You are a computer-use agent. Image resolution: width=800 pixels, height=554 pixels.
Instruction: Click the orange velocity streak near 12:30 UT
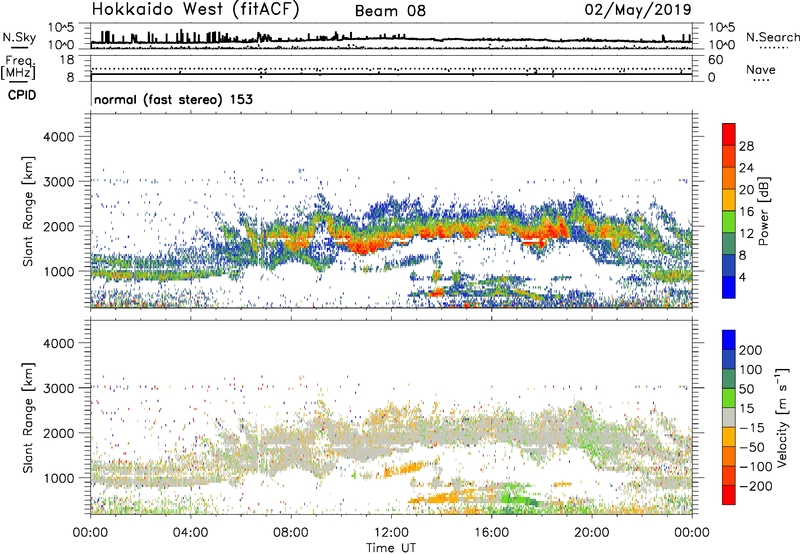406,468
